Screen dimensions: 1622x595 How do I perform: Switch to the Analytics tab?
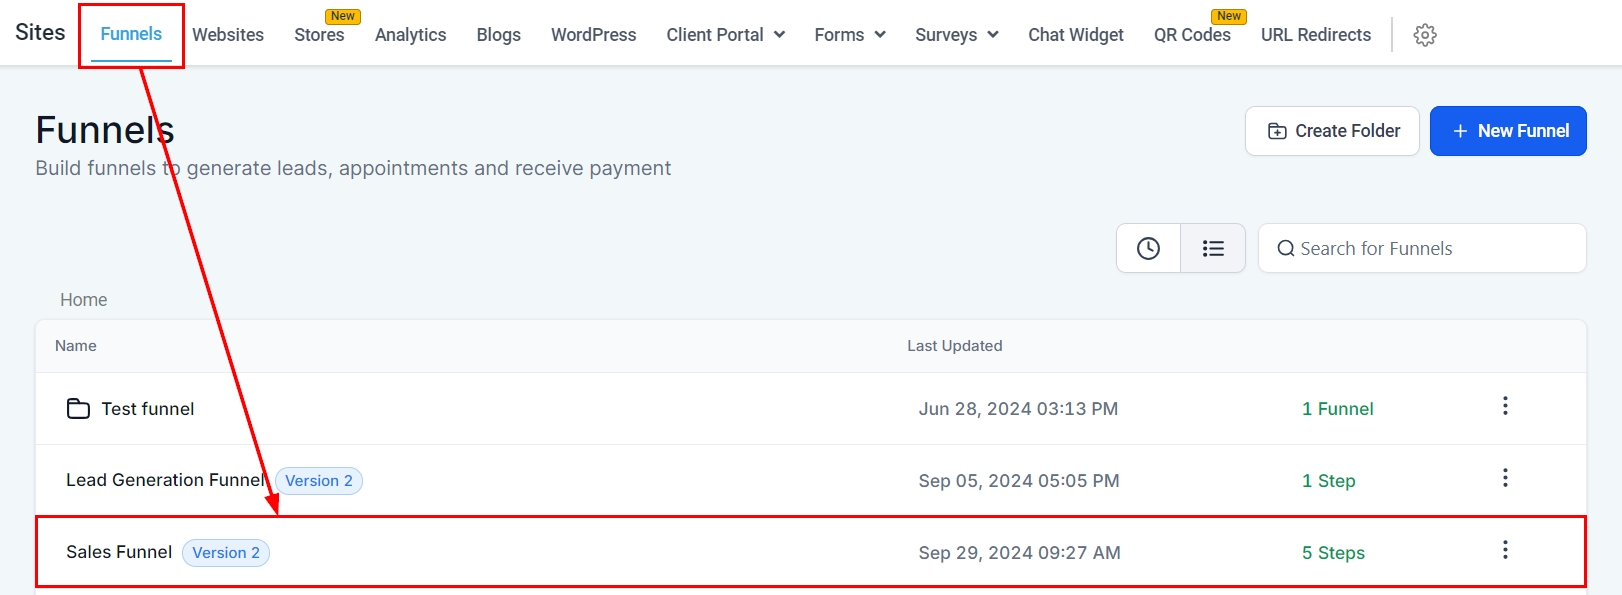410,35
